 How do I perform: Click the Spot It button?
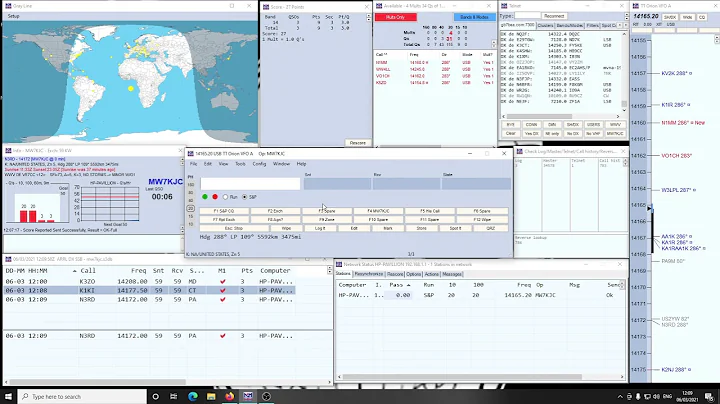(x=456, y=228)
